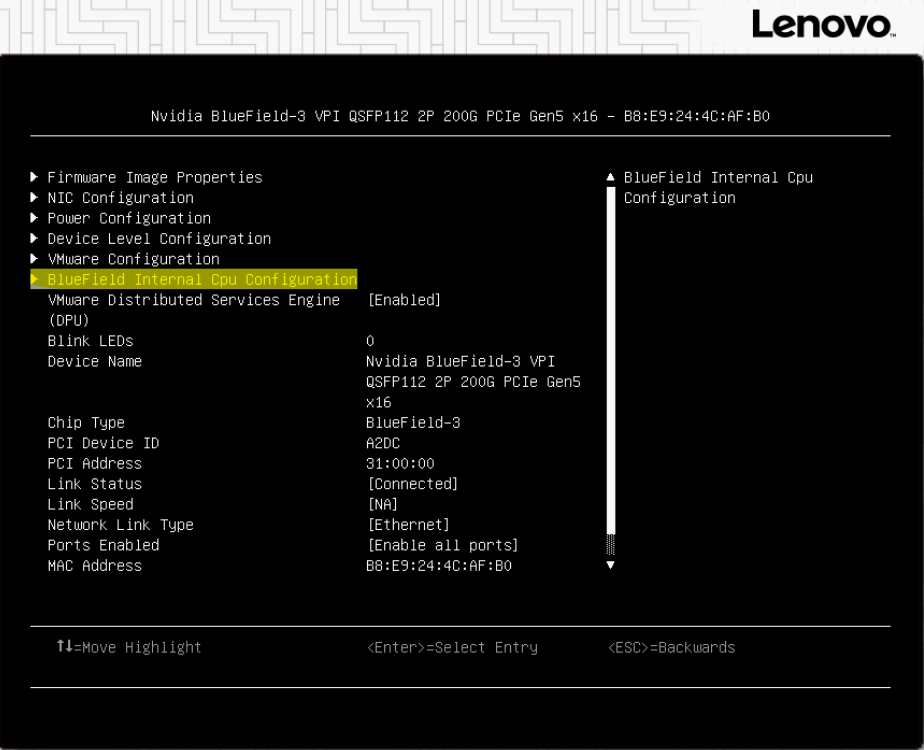The width and height of the screenshot is (924, 750).
Task: Open Firmware Image Properties submenu
Action: (x=154, y=177)
